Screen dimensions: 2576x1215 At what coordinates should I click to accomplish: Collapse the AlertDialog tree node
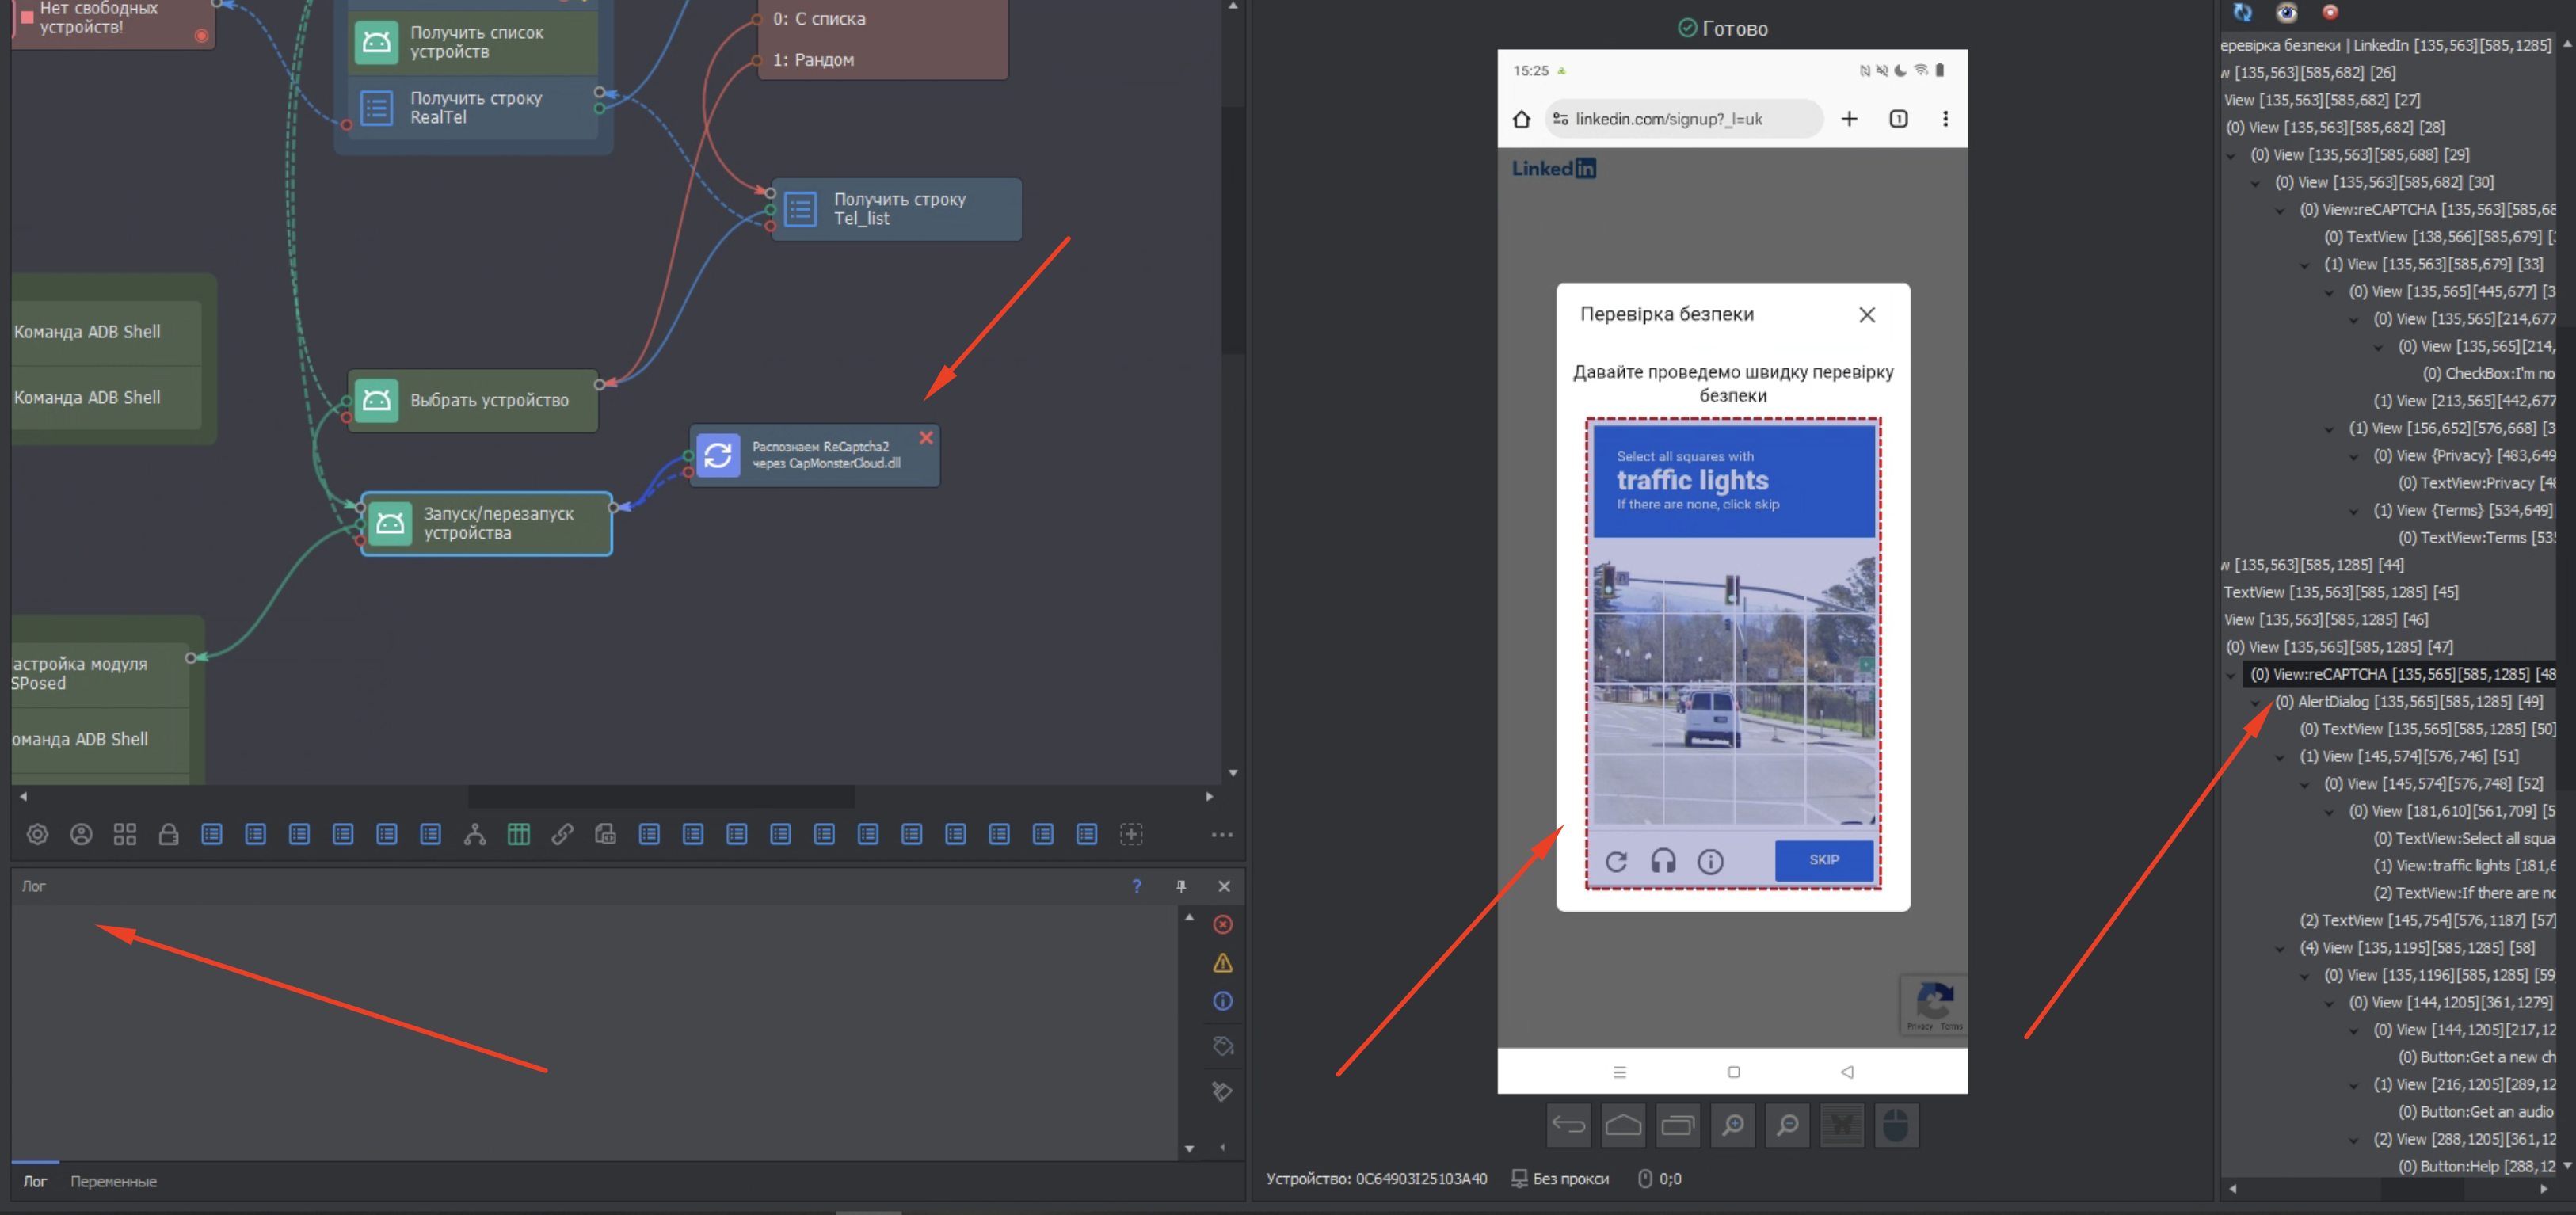point(2255,702)
